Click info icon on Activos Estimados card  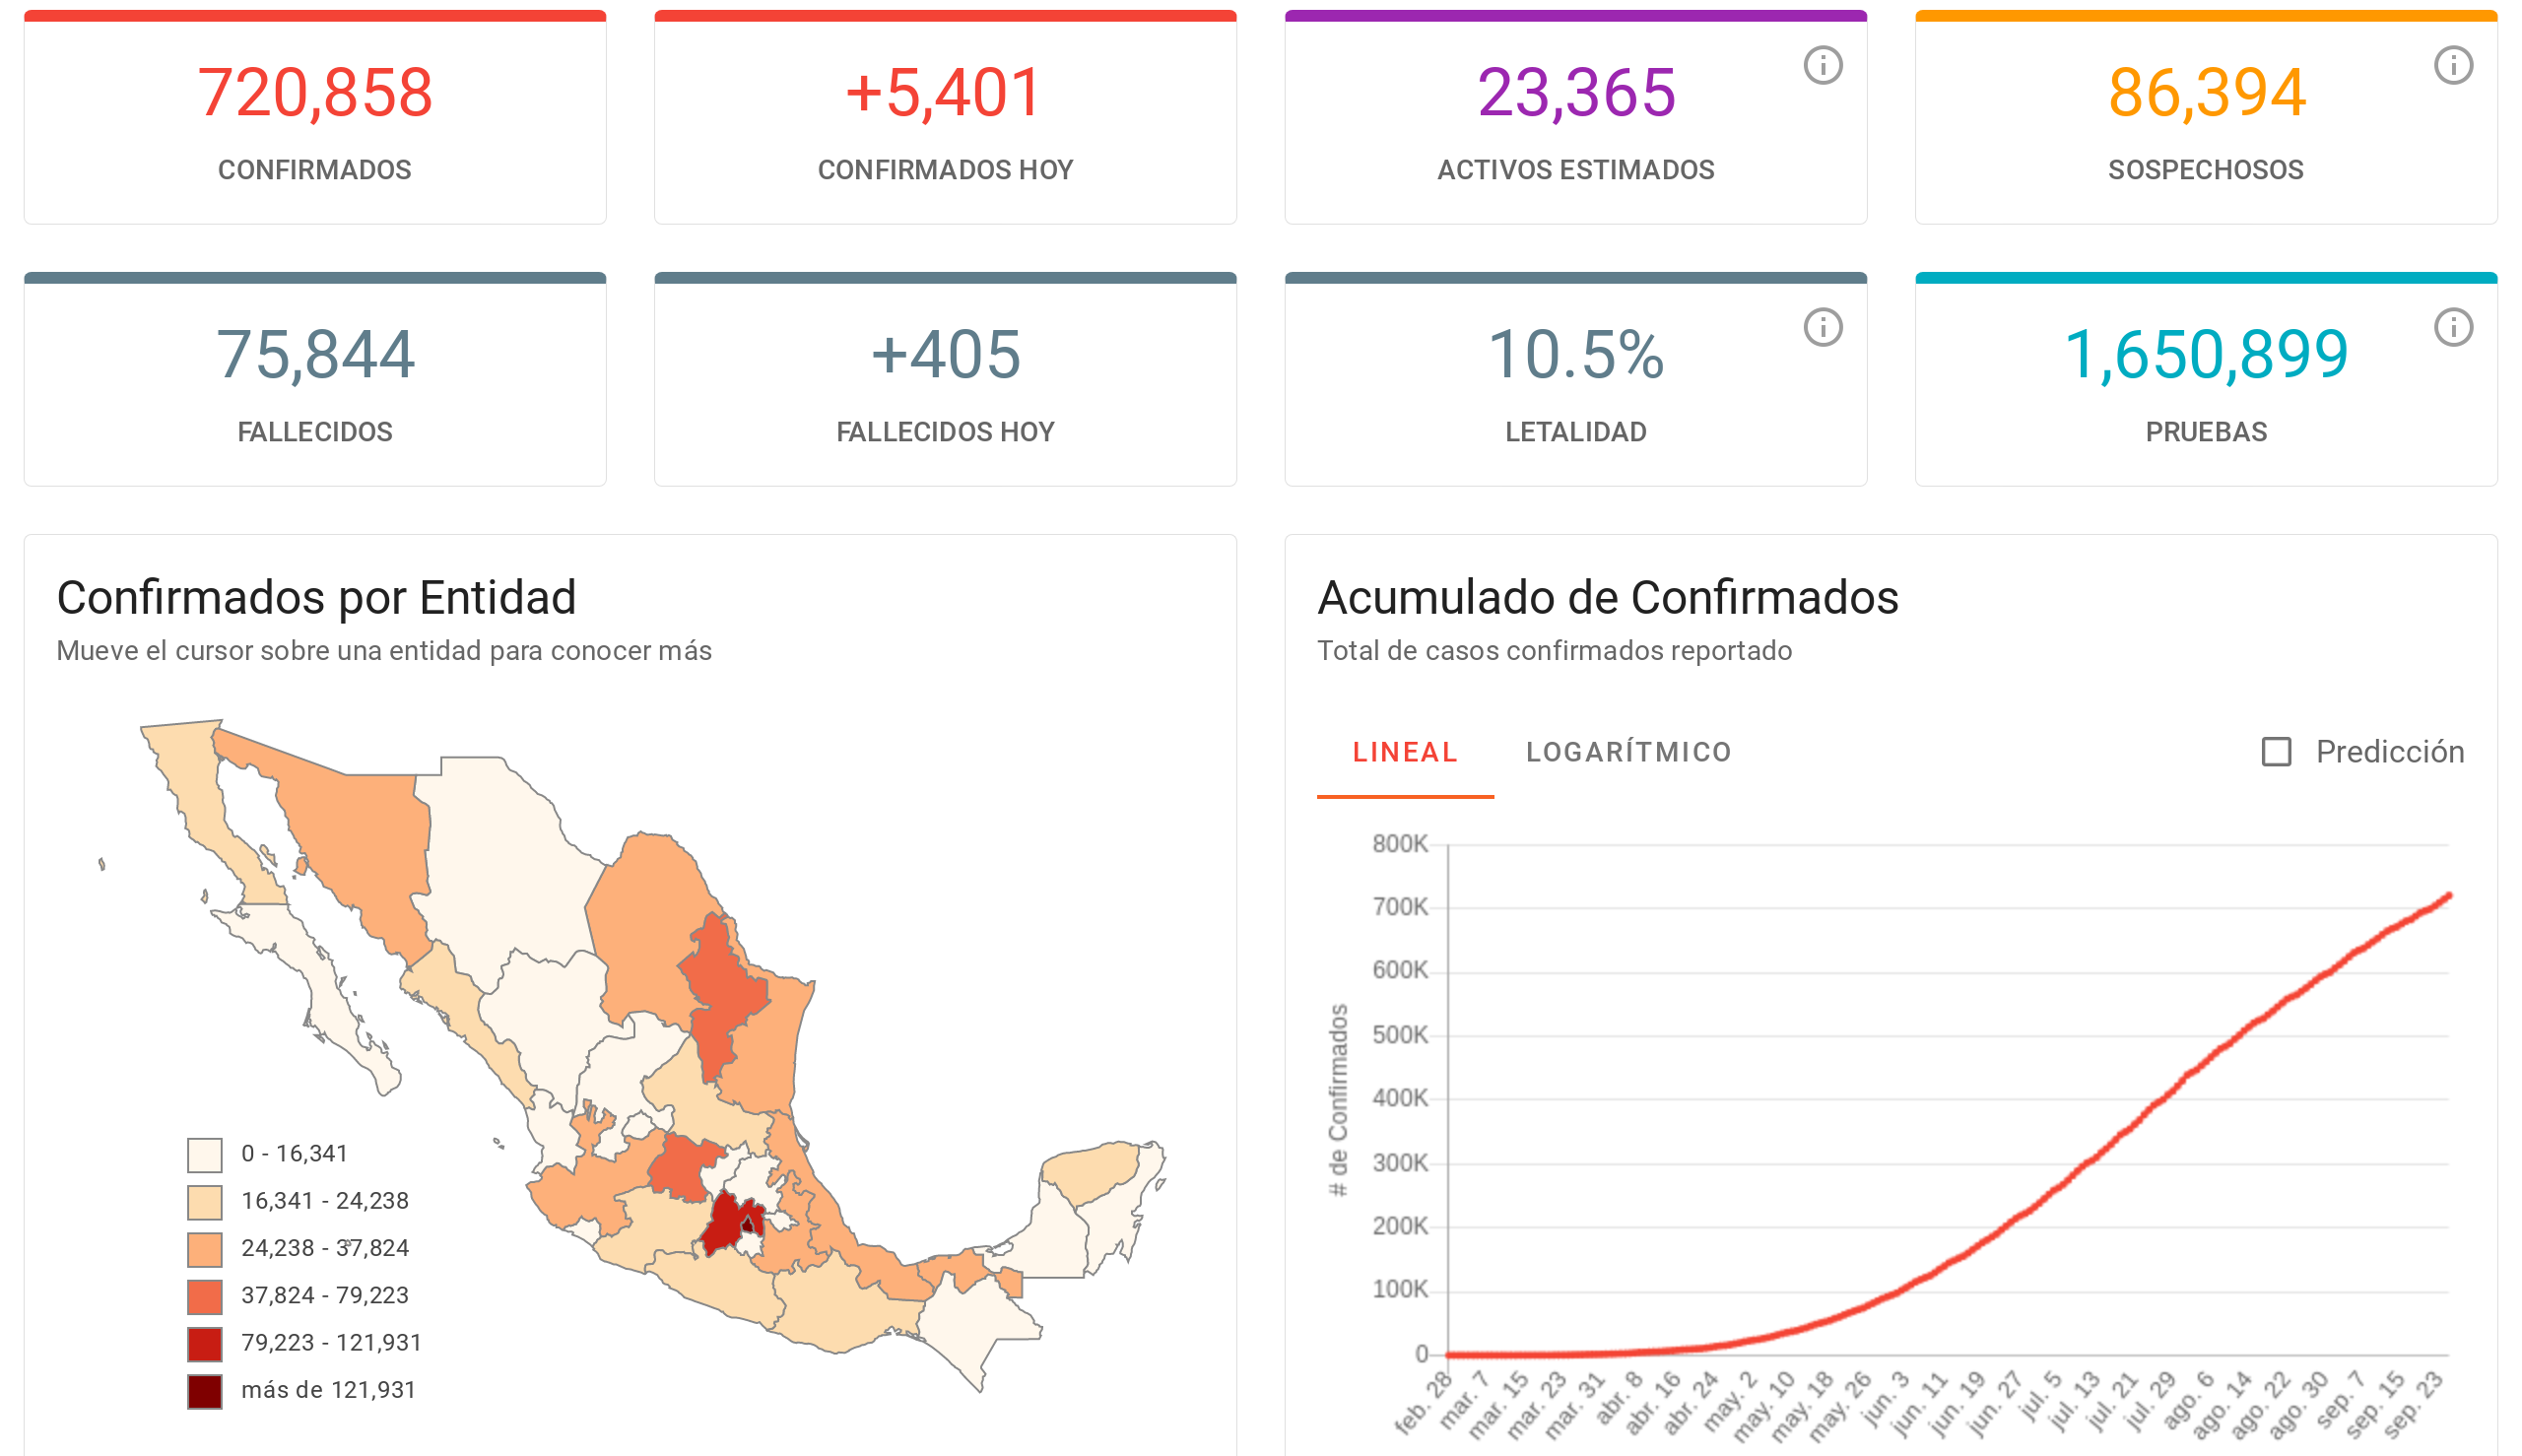[x=1822, y=66]
